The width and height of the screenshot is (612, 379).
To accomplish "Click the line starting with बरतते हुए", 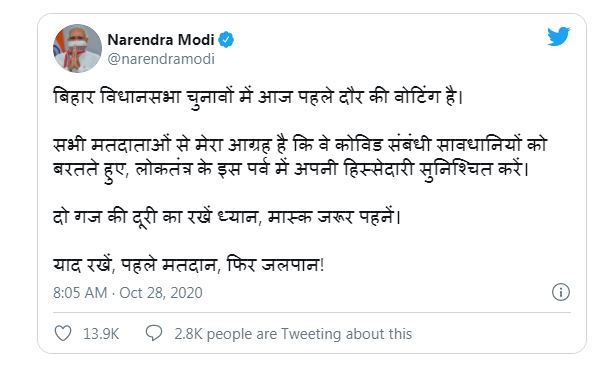I will coord(291,170).
